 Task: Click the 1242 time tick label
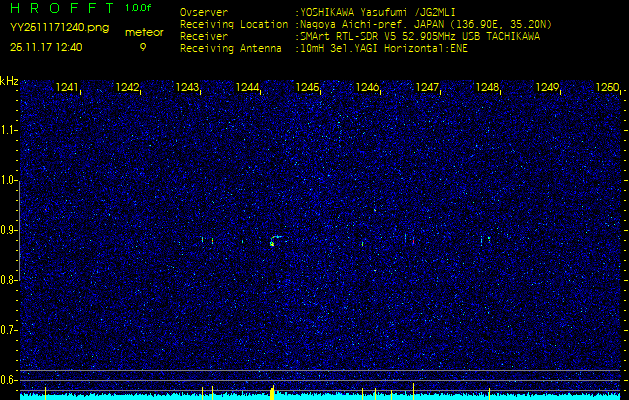pyautogui.click(x=128, y=87)
